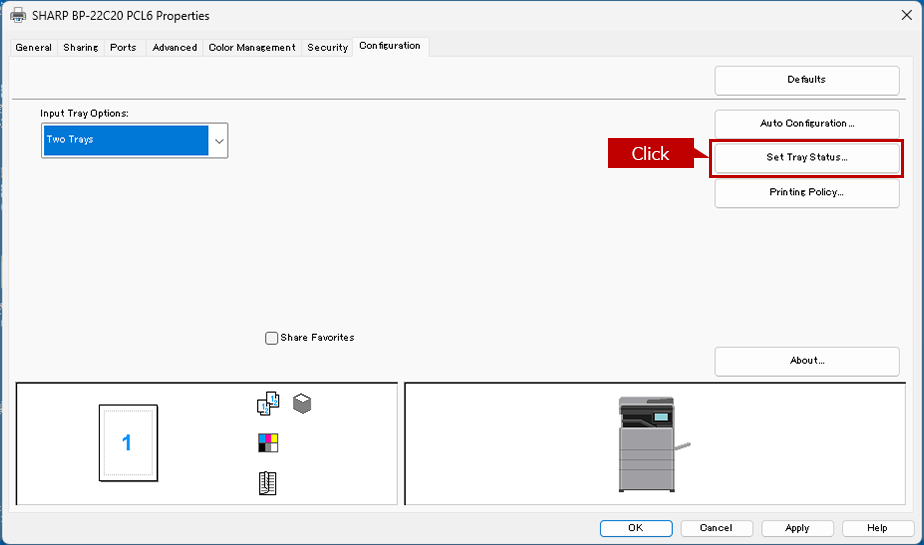Click the color mode CMYK icon
The width and height of the screenshot is (924, 545).
pos(268,442)
